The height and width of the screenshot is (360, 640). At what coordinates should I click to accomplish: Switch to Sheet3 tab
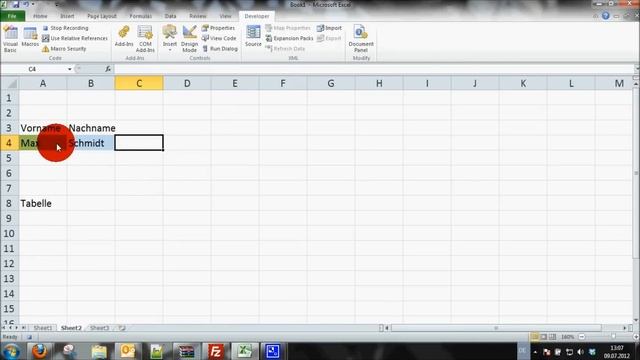click(x=99, y=328)
